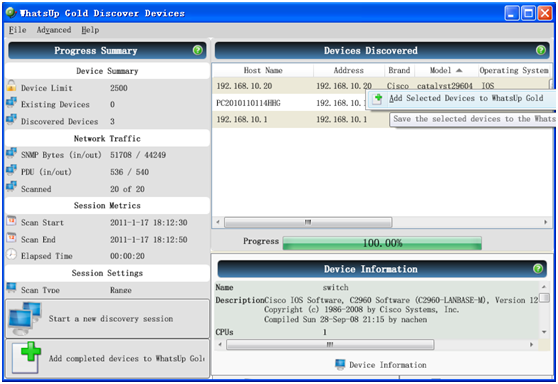Screen dimensions: 558x384
Task: Click the Scan Start calendar icon
Action: [x=11, y=221]
